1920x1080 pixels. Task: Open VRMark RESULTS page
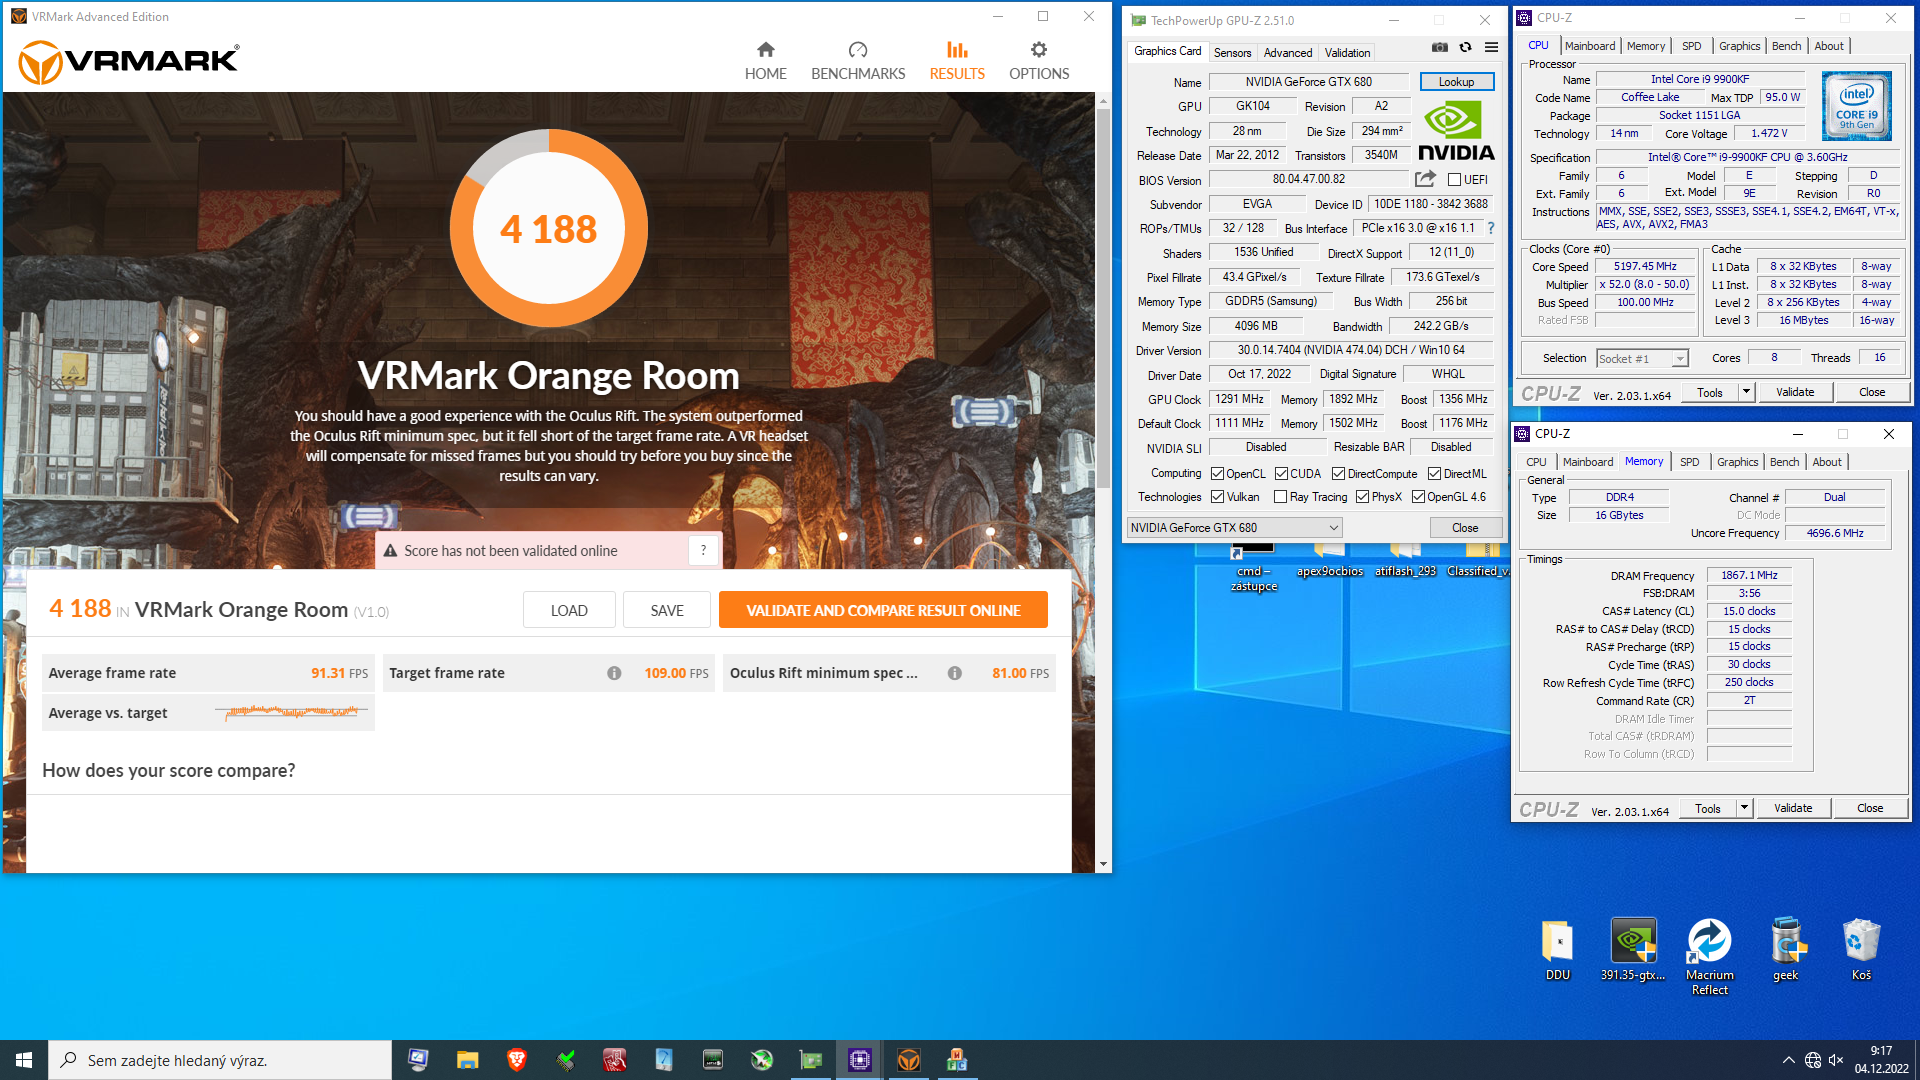(957, 61)
